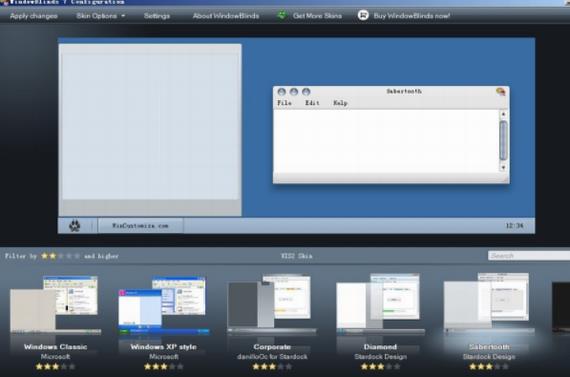Image resolution: width=570 pixels, height=377 pixels.
Task: Open About WindowBlinds
Action: 226,16
